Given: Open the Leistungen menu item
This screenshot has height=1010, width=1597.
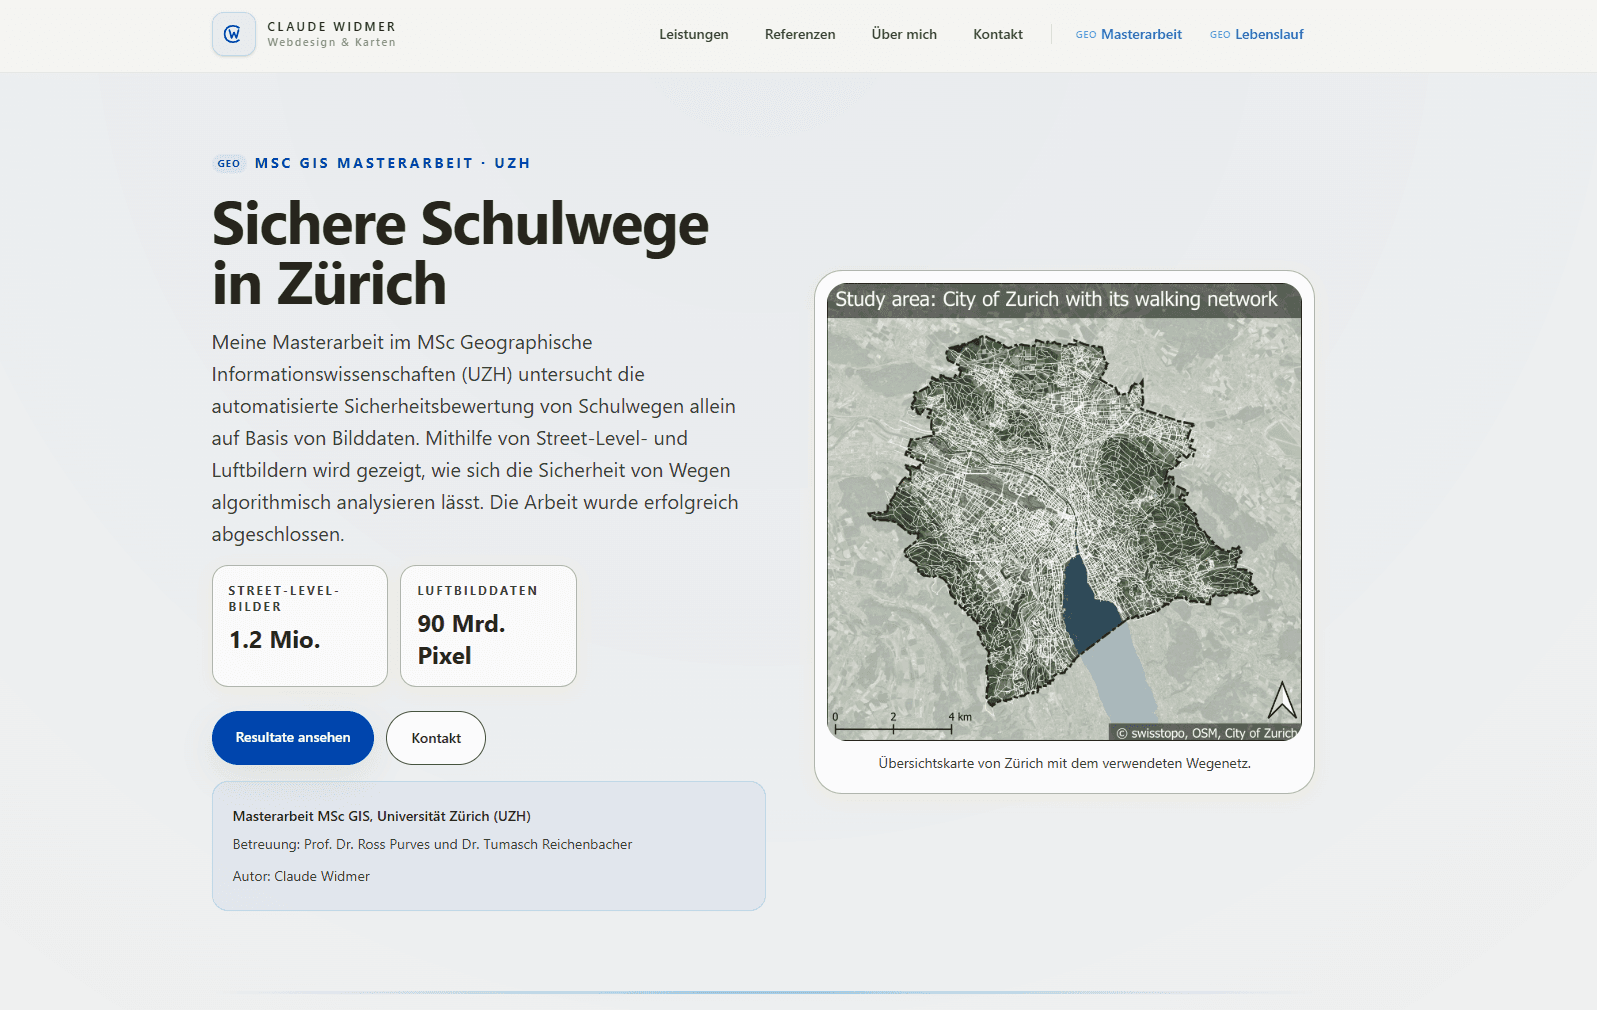Looking at the screenshot, I should point(694,34).
